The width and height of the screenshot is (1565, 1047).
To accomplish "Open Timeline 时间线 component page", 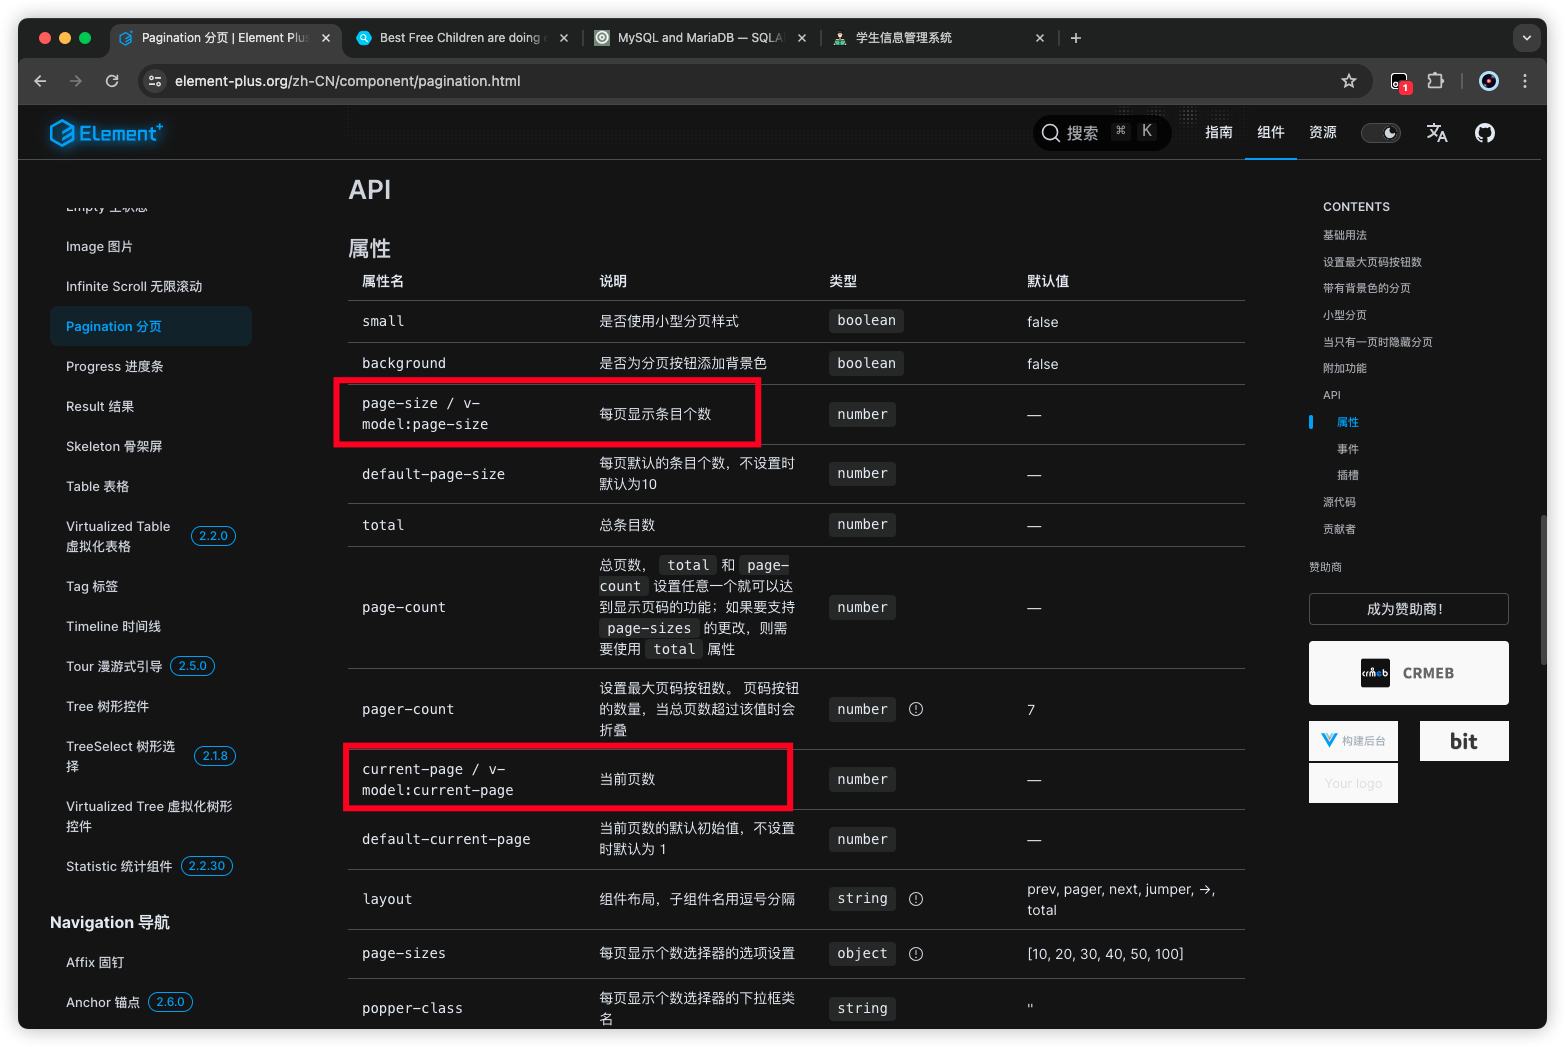I will tap(113, 627).
